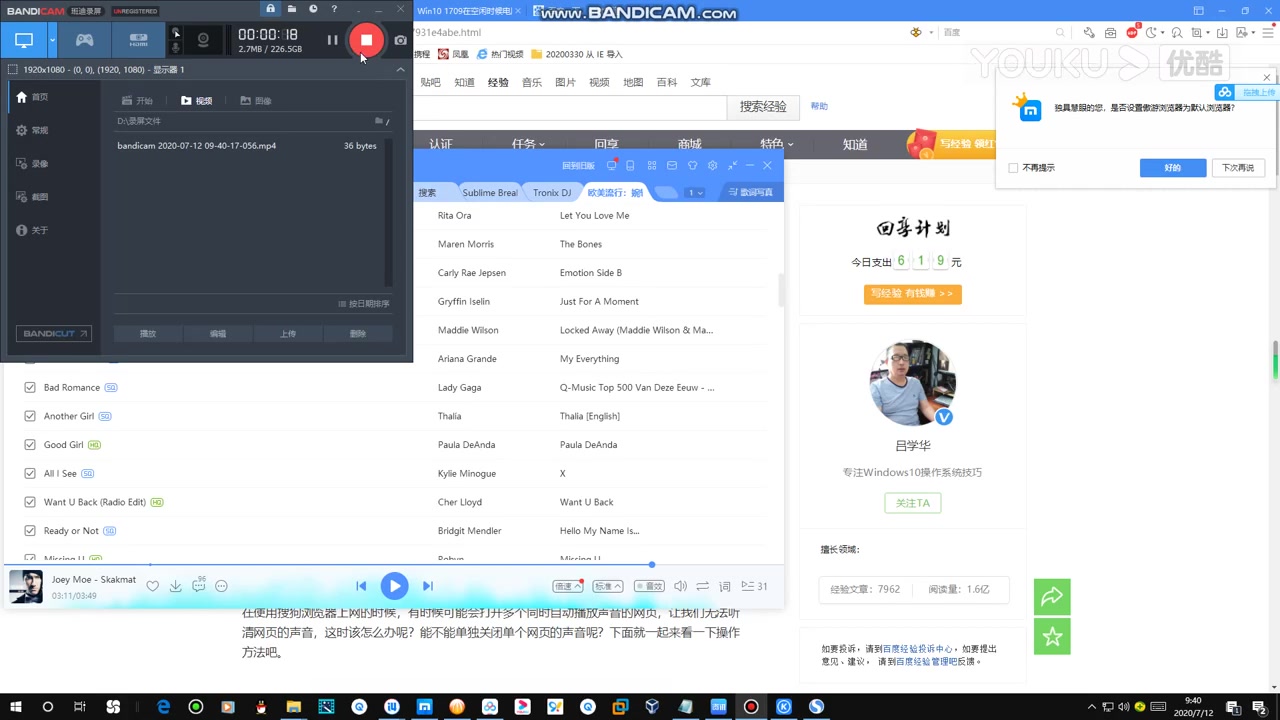1280x720 pixels.
Task: Open the music player skin shirt icon
Action: pyautogui.click(x=692, y=165)
